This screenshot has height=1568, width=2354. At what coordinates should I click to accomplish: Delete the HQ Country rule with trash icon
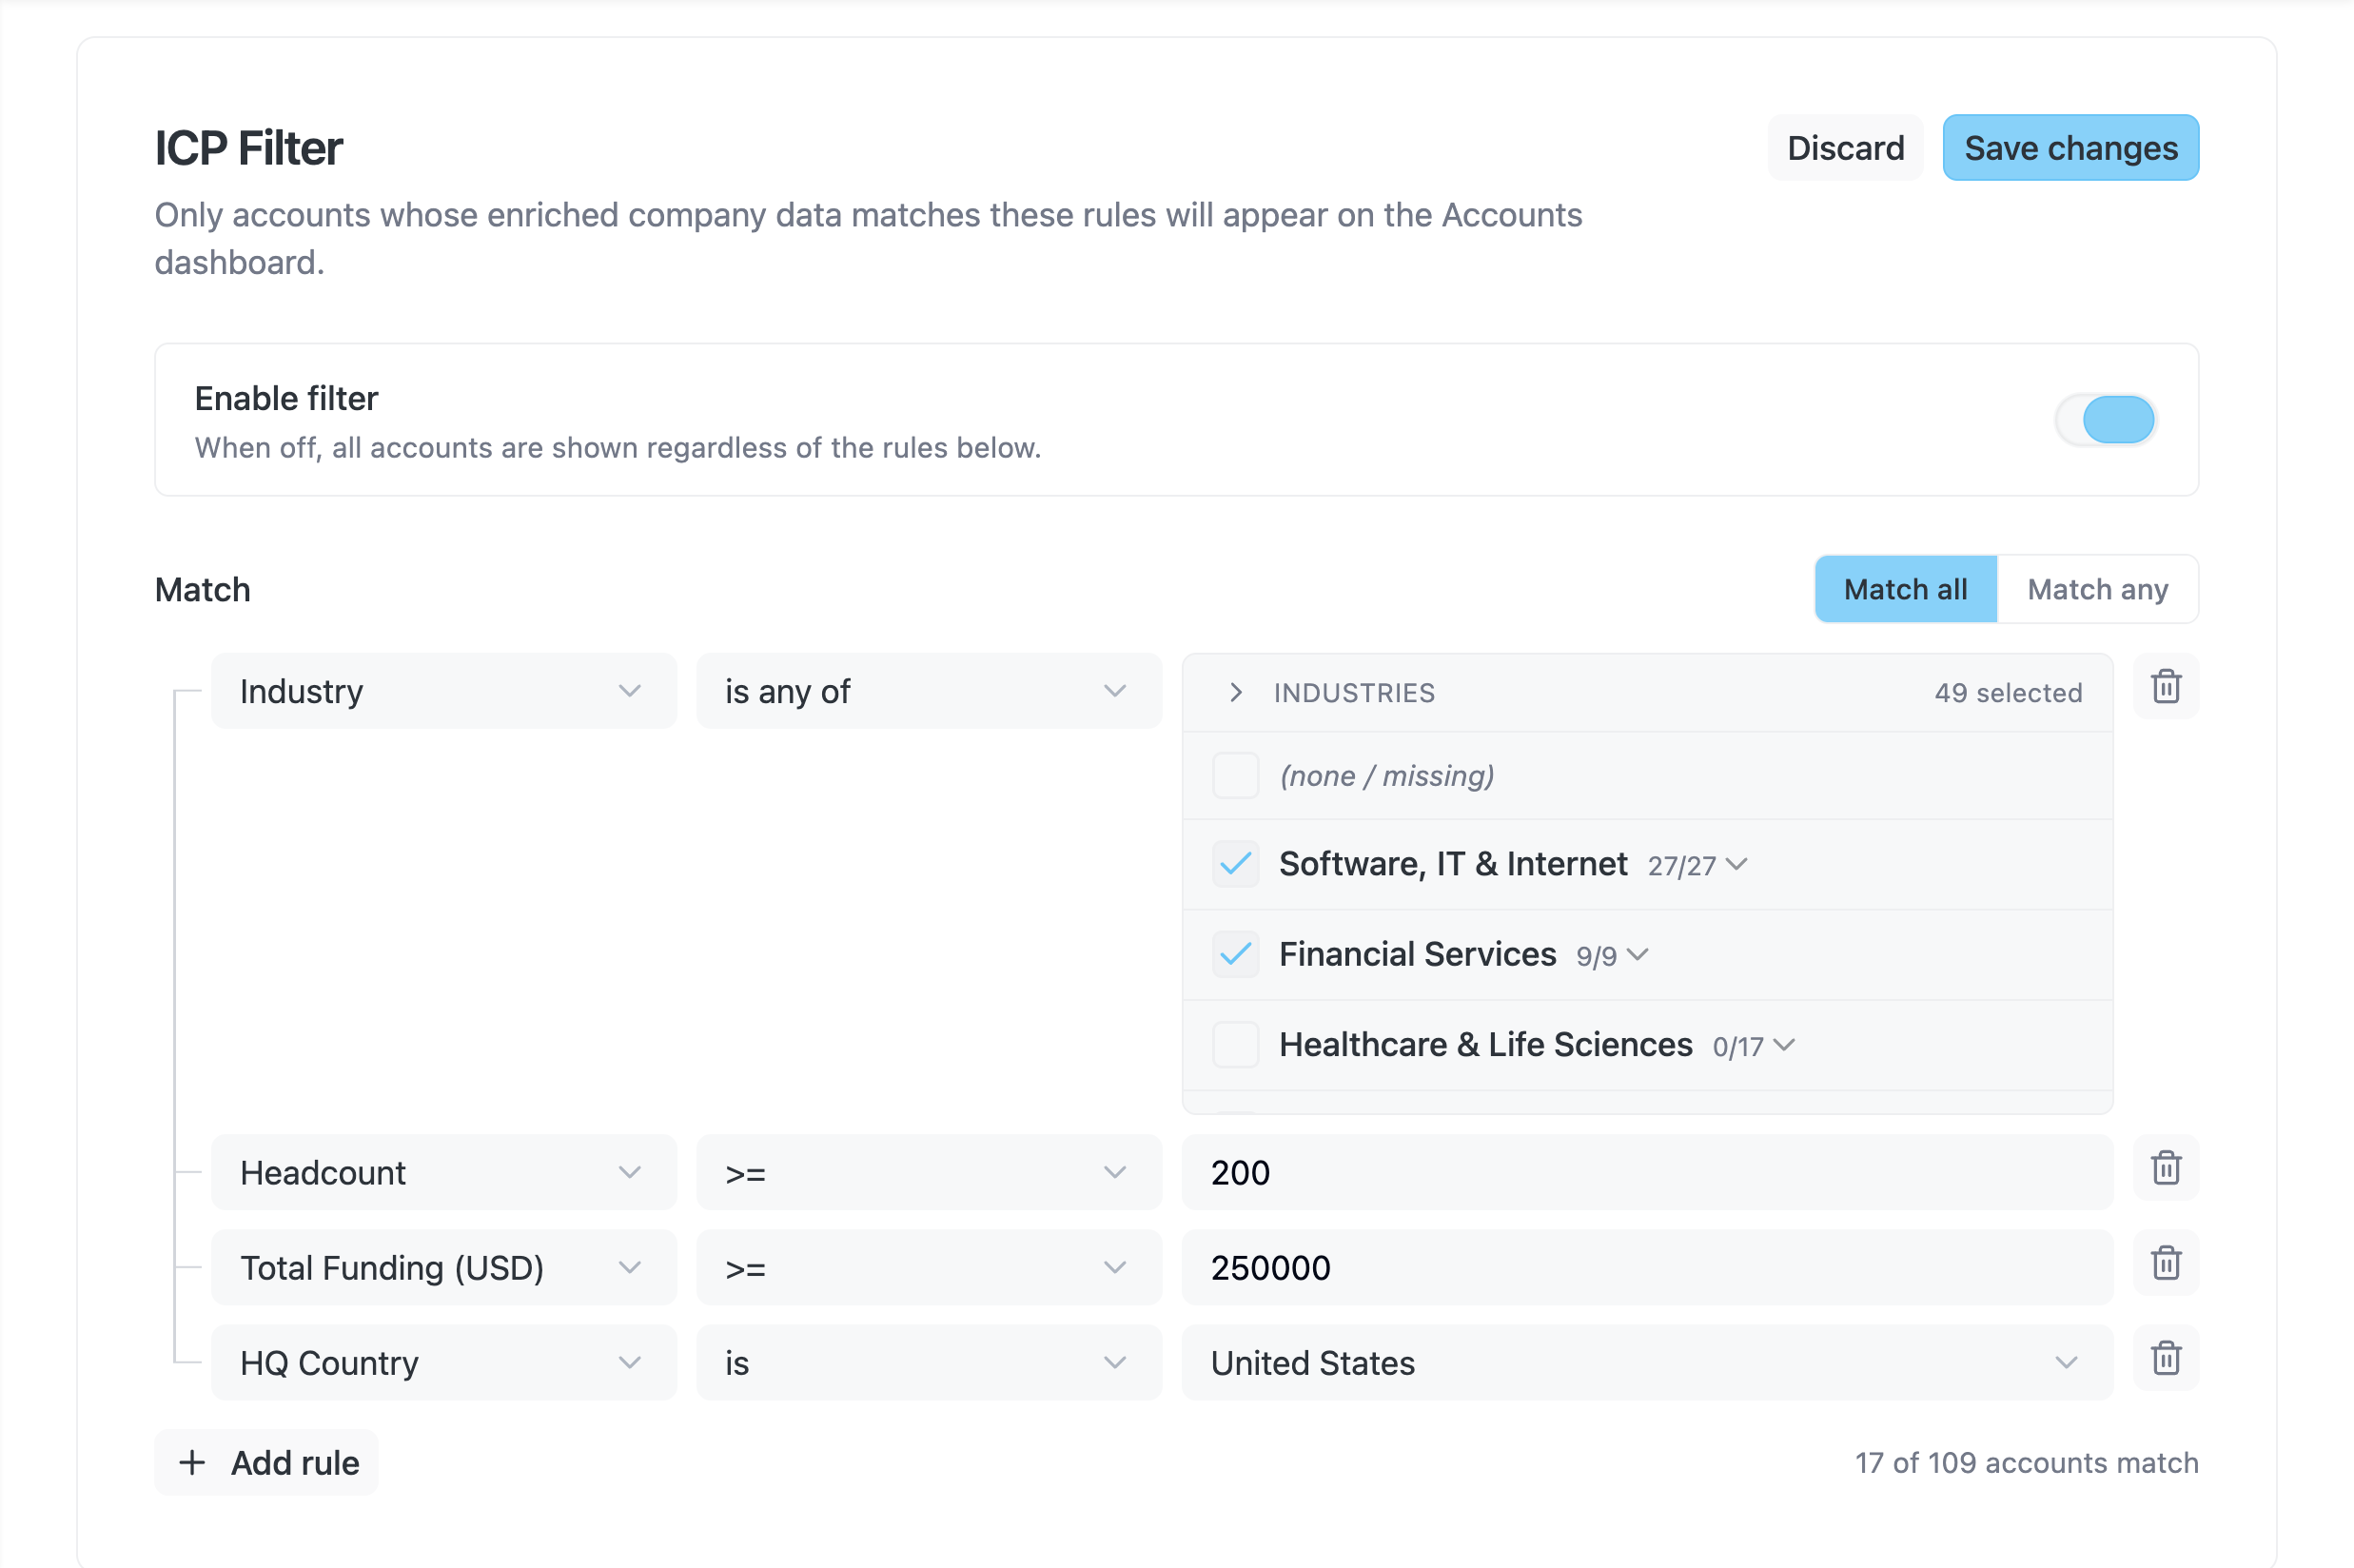(2165, 1358)
